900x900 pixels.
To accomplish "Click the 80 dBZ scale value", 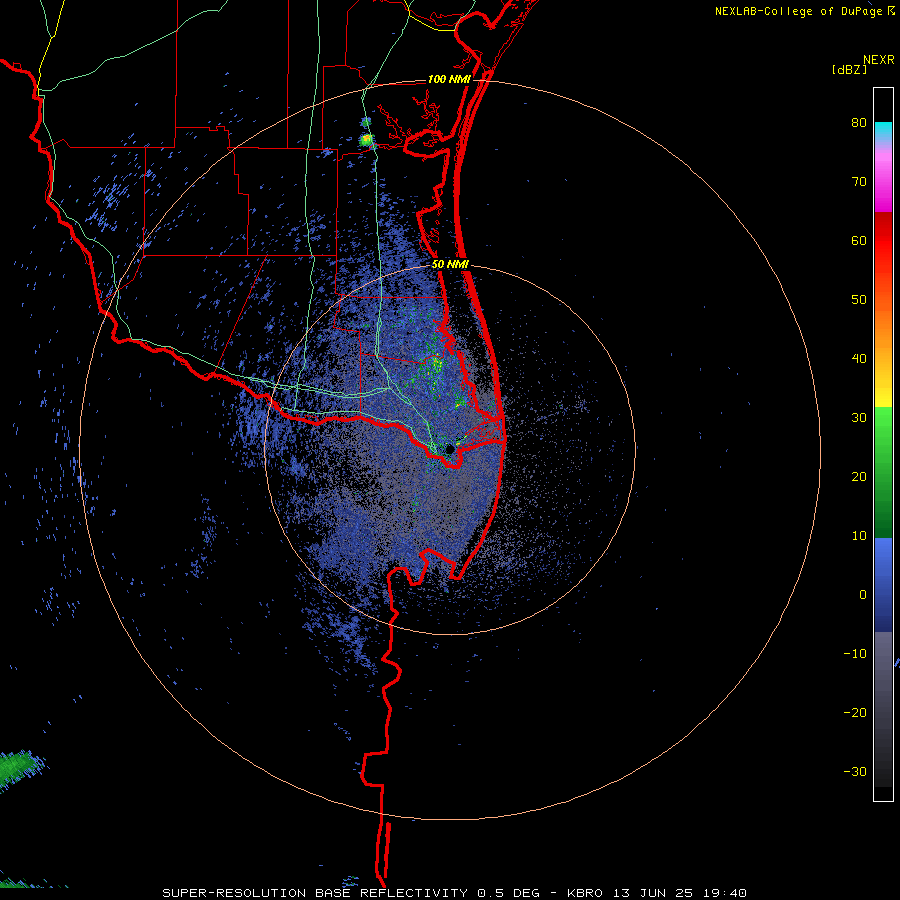I will [859, 123].
